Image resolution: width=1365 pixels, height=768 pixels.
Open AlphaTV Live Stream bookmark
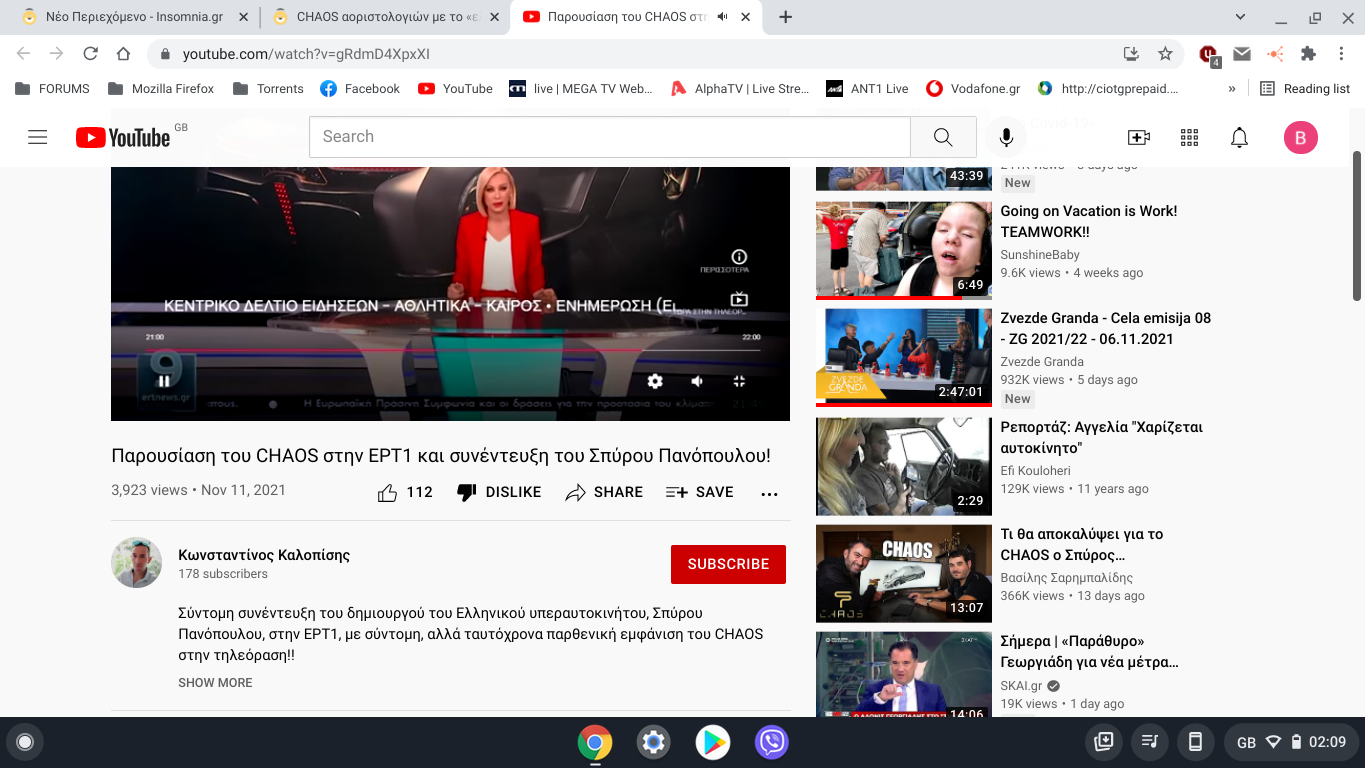pyautogui.click(x=740, y=89)
